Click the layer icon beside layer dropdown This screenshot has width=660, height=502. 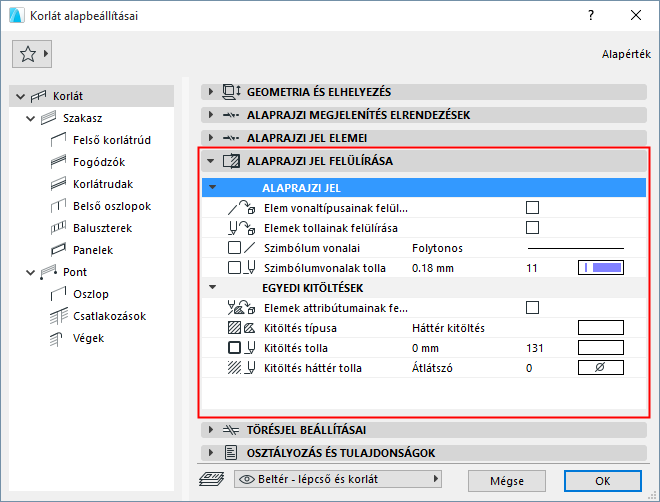[x=212, y=479]
